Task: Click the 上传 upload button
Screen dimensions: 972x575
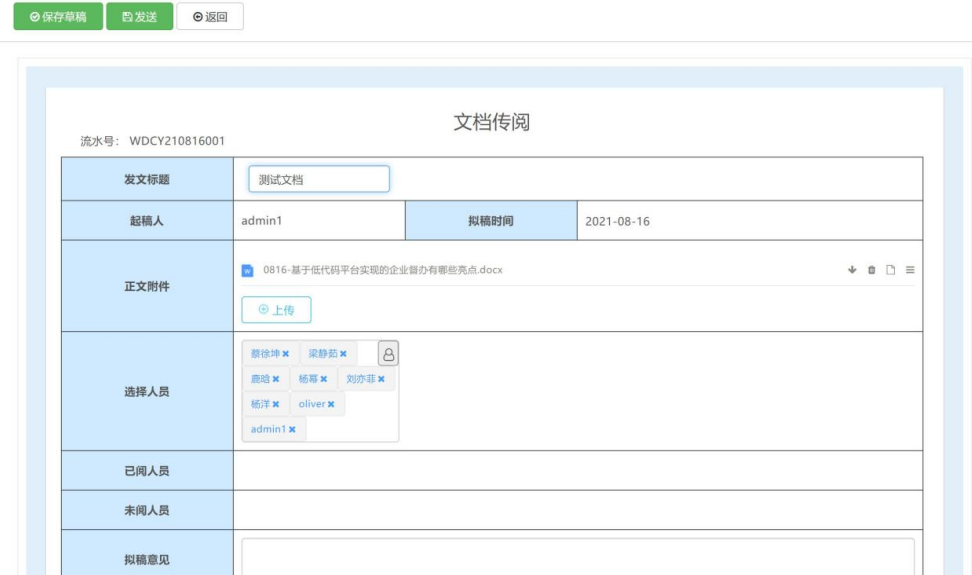Action: [276, 310]
